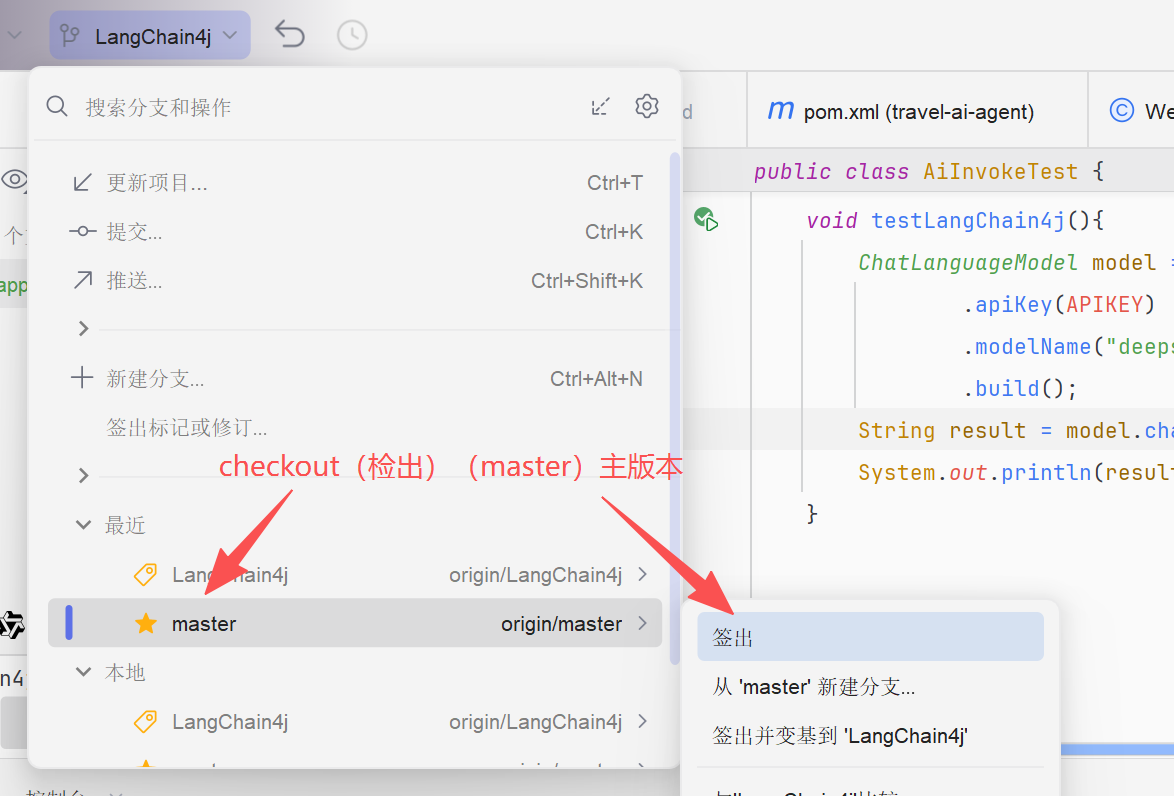The image size is (1174, 796).
Task: Click the plus icon beside 新建分支
Action: tap(82, 377)
